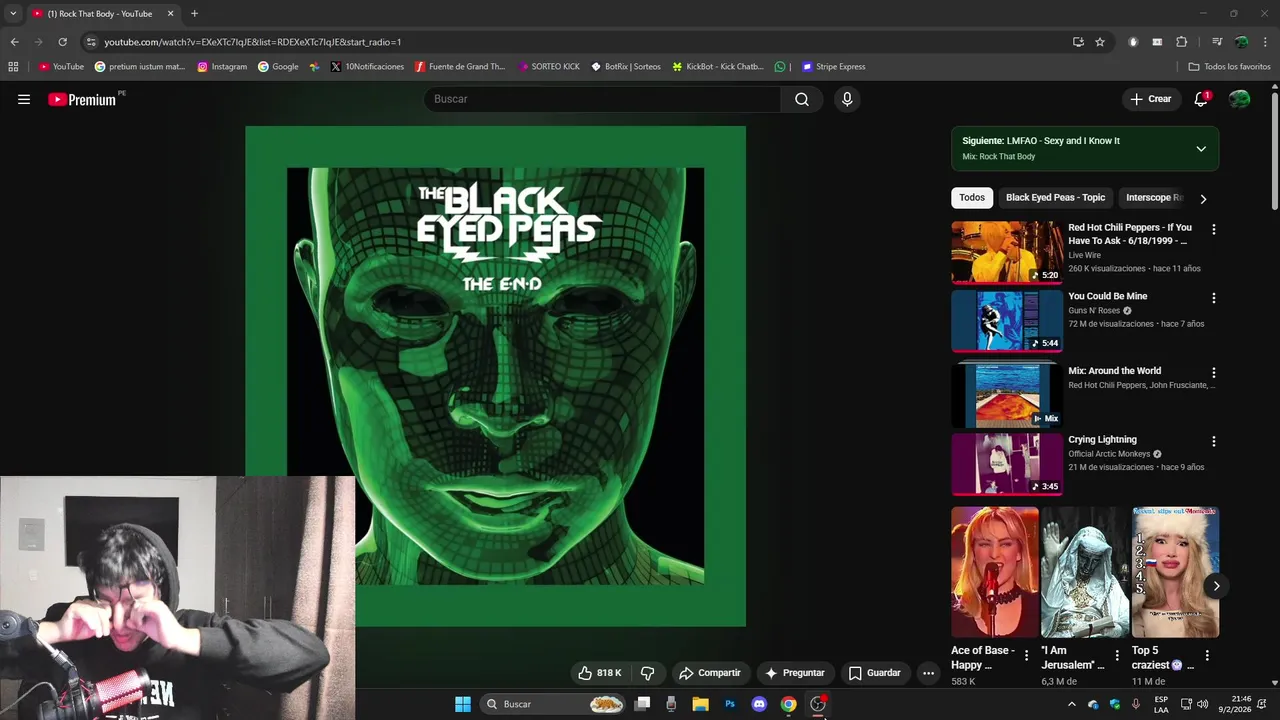Open Chrome tab search dropdown
Viewport: 1280px width, 720px height.
coord(13,14)
